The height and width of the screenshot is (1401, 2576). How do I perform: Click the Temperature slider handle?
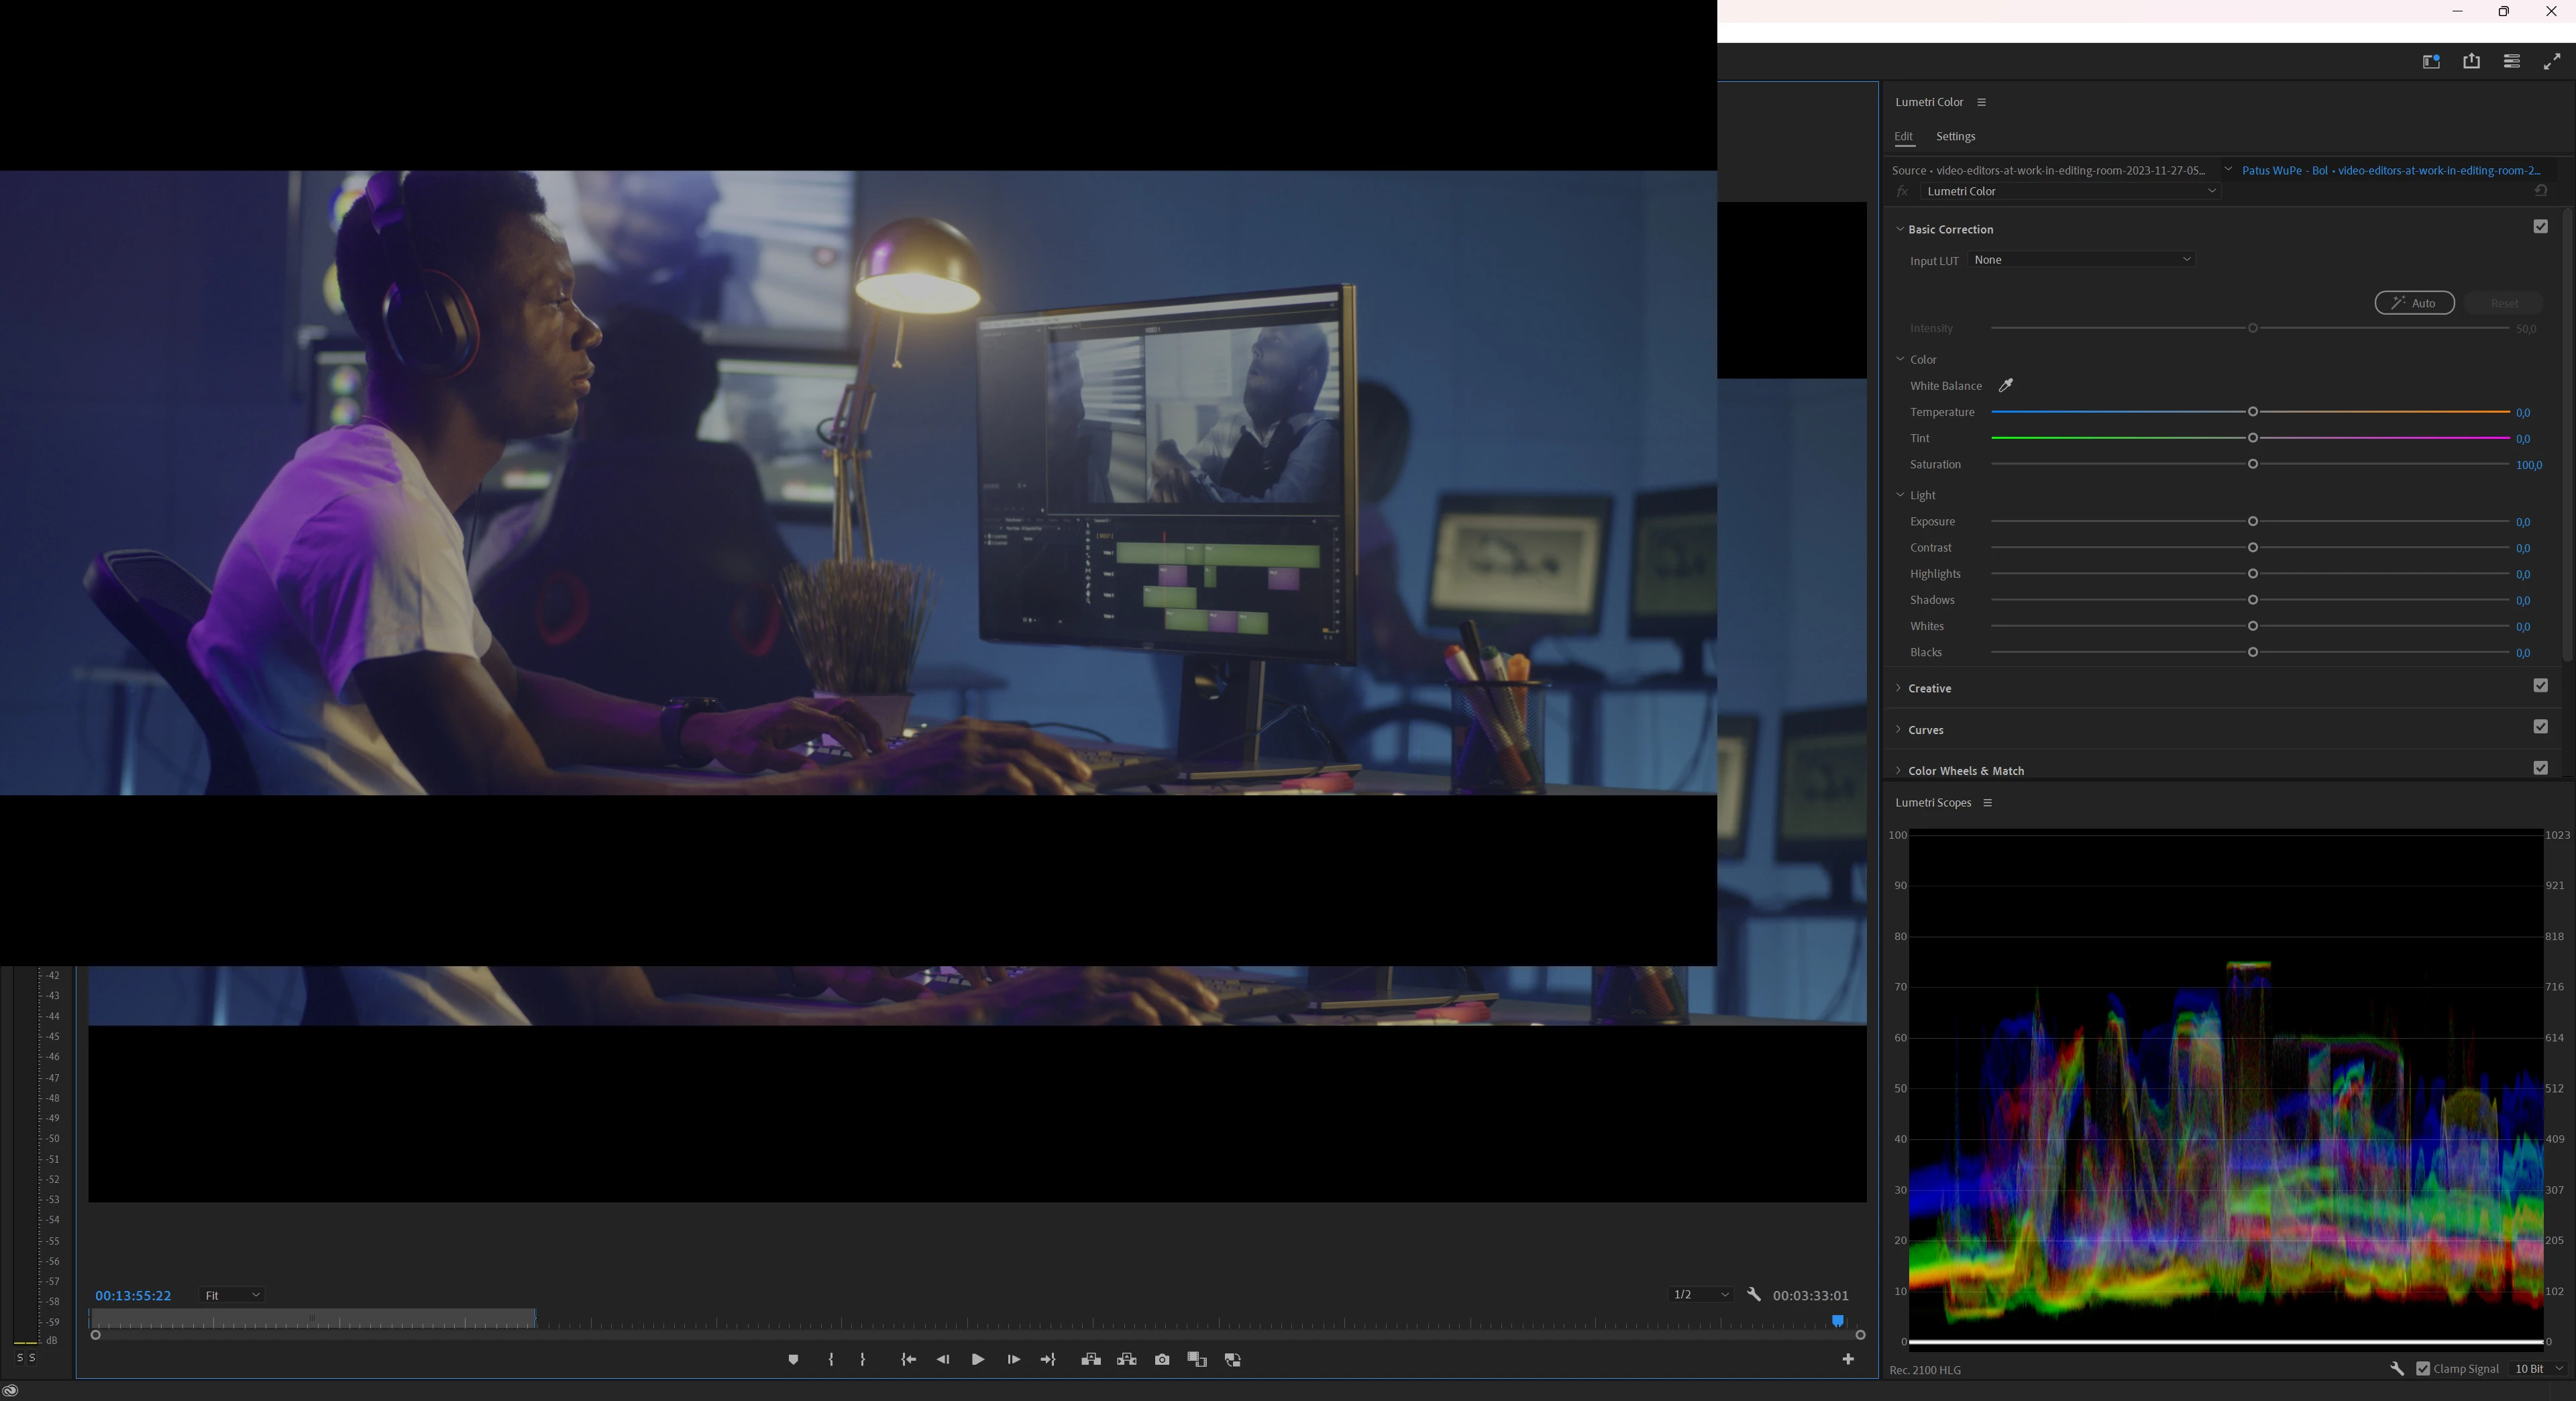(x=2253, y=412)
